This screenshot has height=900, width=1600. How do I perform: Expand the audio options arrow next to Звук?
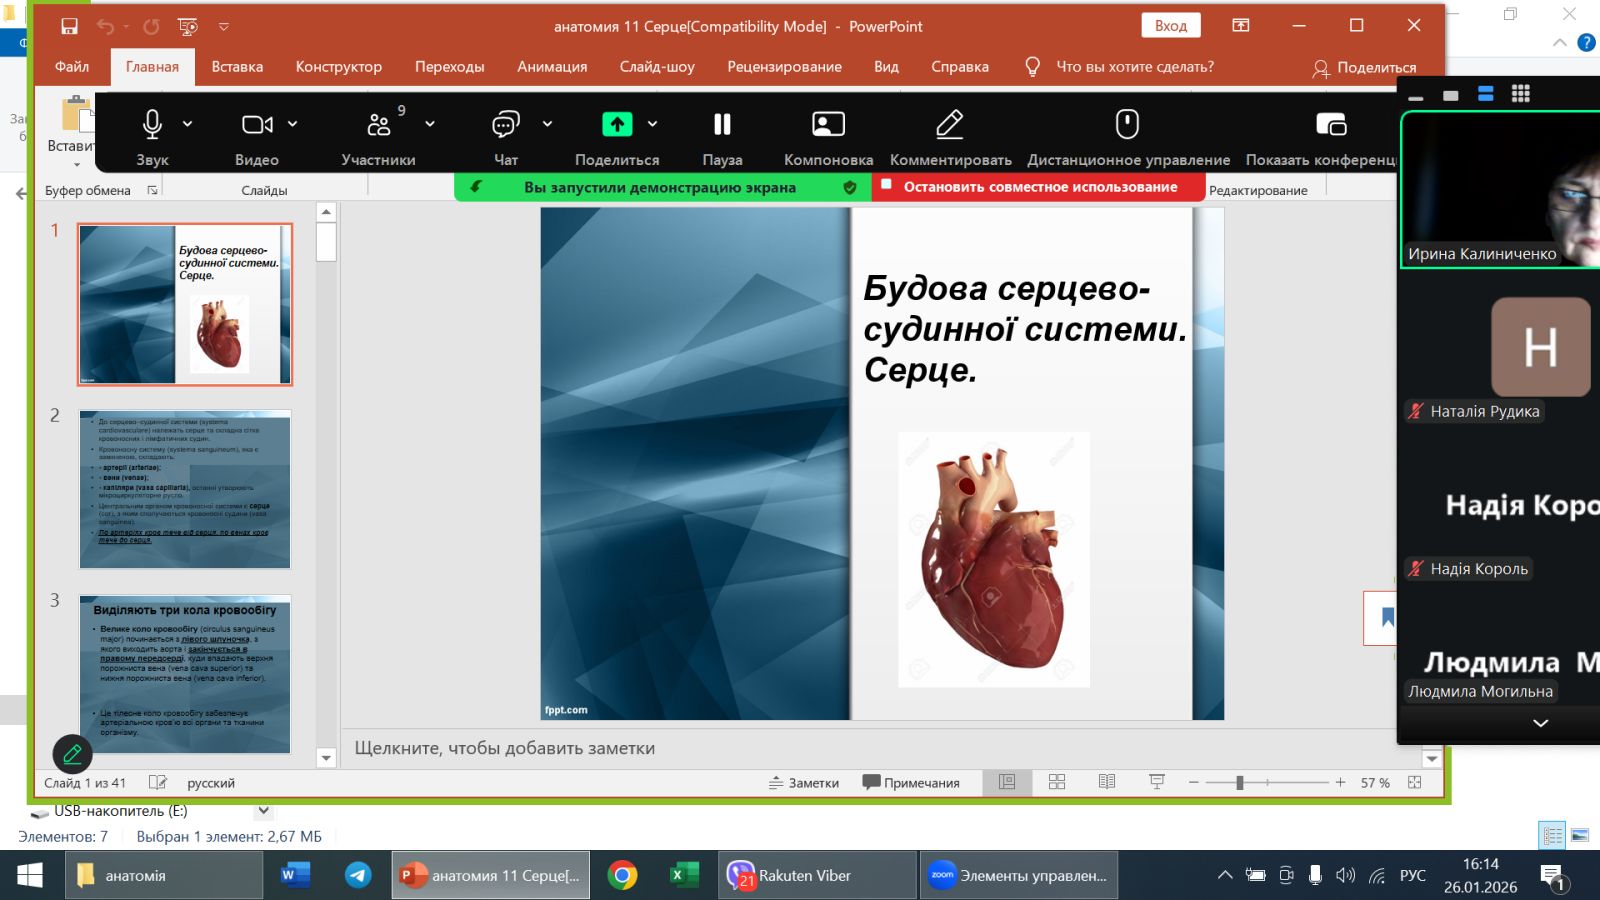[188, 124]
